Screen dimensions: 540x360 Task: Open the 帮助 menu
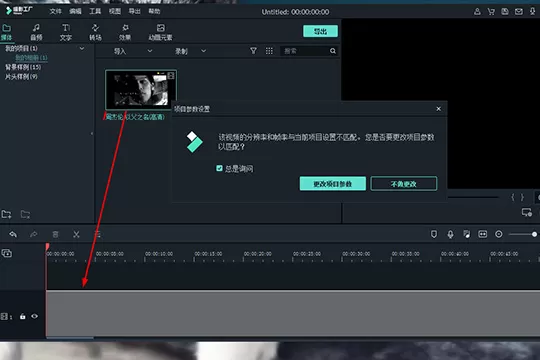(x=154, y=11)
